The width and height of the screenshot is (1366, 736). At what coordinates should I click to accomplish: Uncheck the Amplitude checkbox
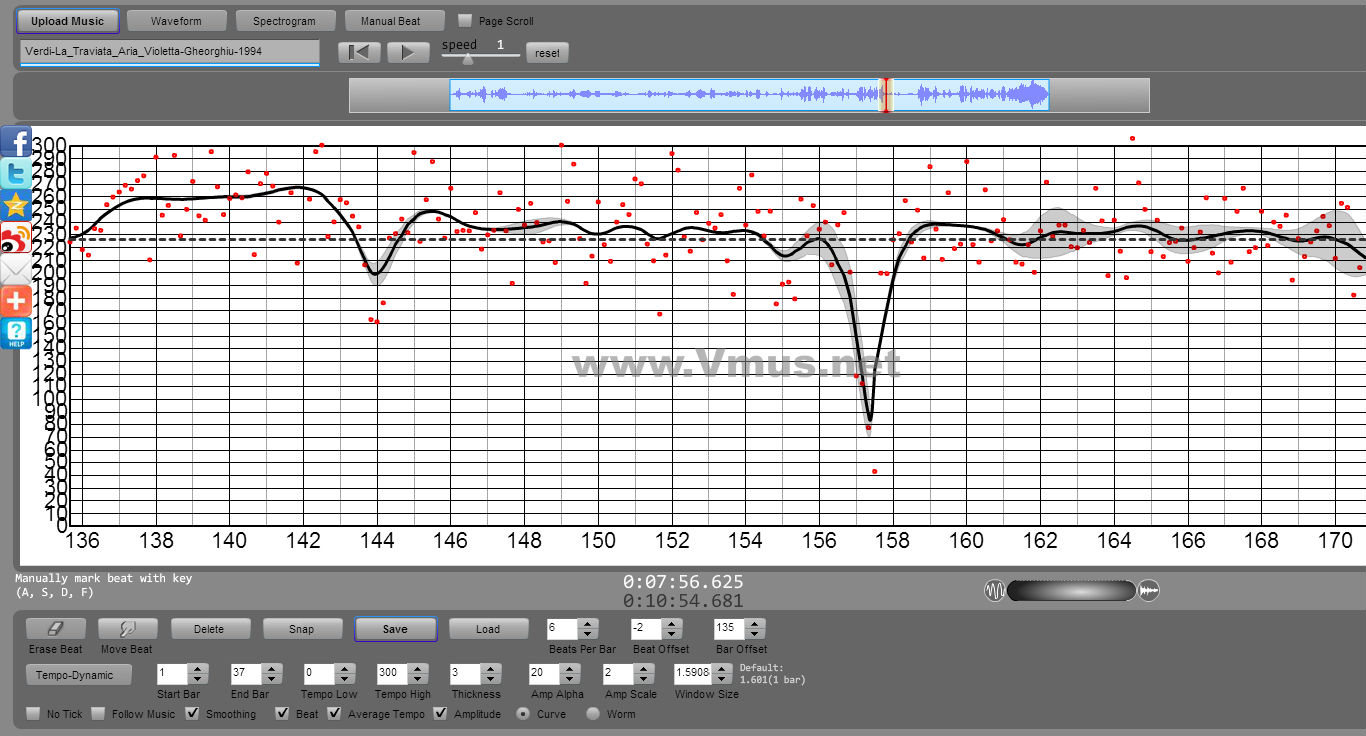(x=440, y=714)
